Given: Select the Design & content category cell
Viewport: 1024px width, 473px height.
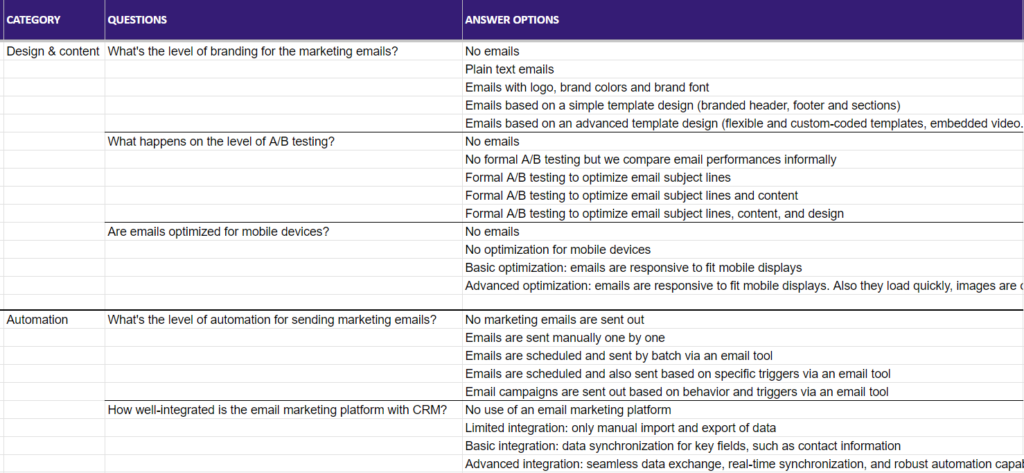Looking at the screenshot, I should [x=53, y=51].
